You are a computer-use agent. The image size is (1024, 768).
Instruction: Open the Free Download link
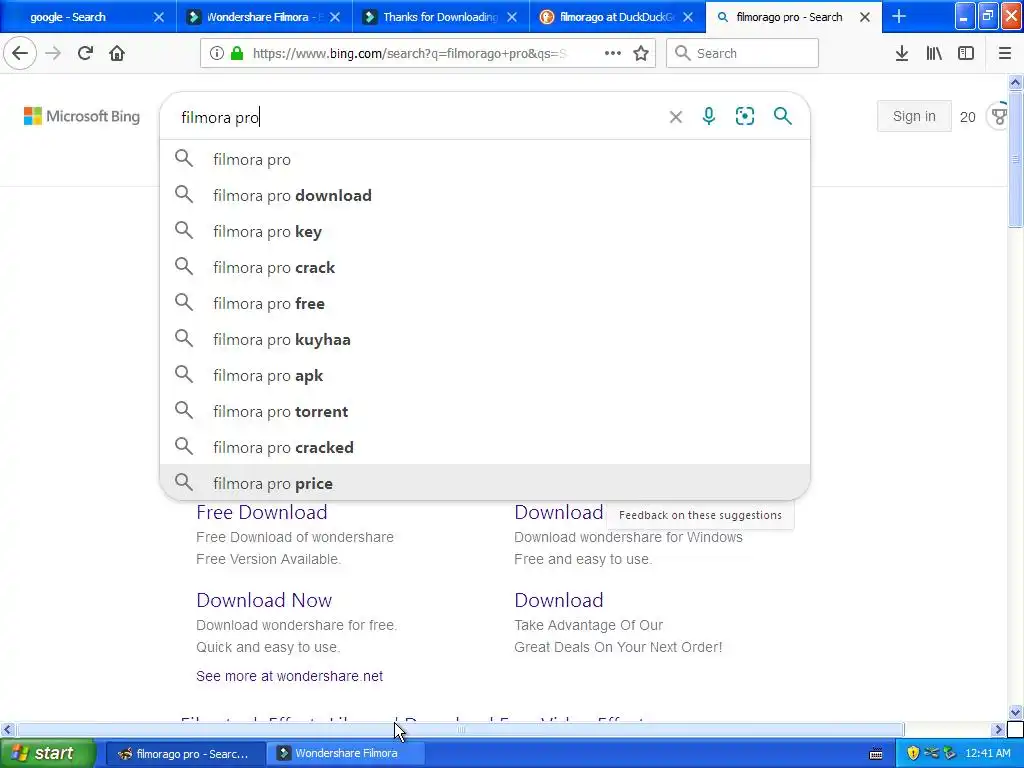coord(261,513)
